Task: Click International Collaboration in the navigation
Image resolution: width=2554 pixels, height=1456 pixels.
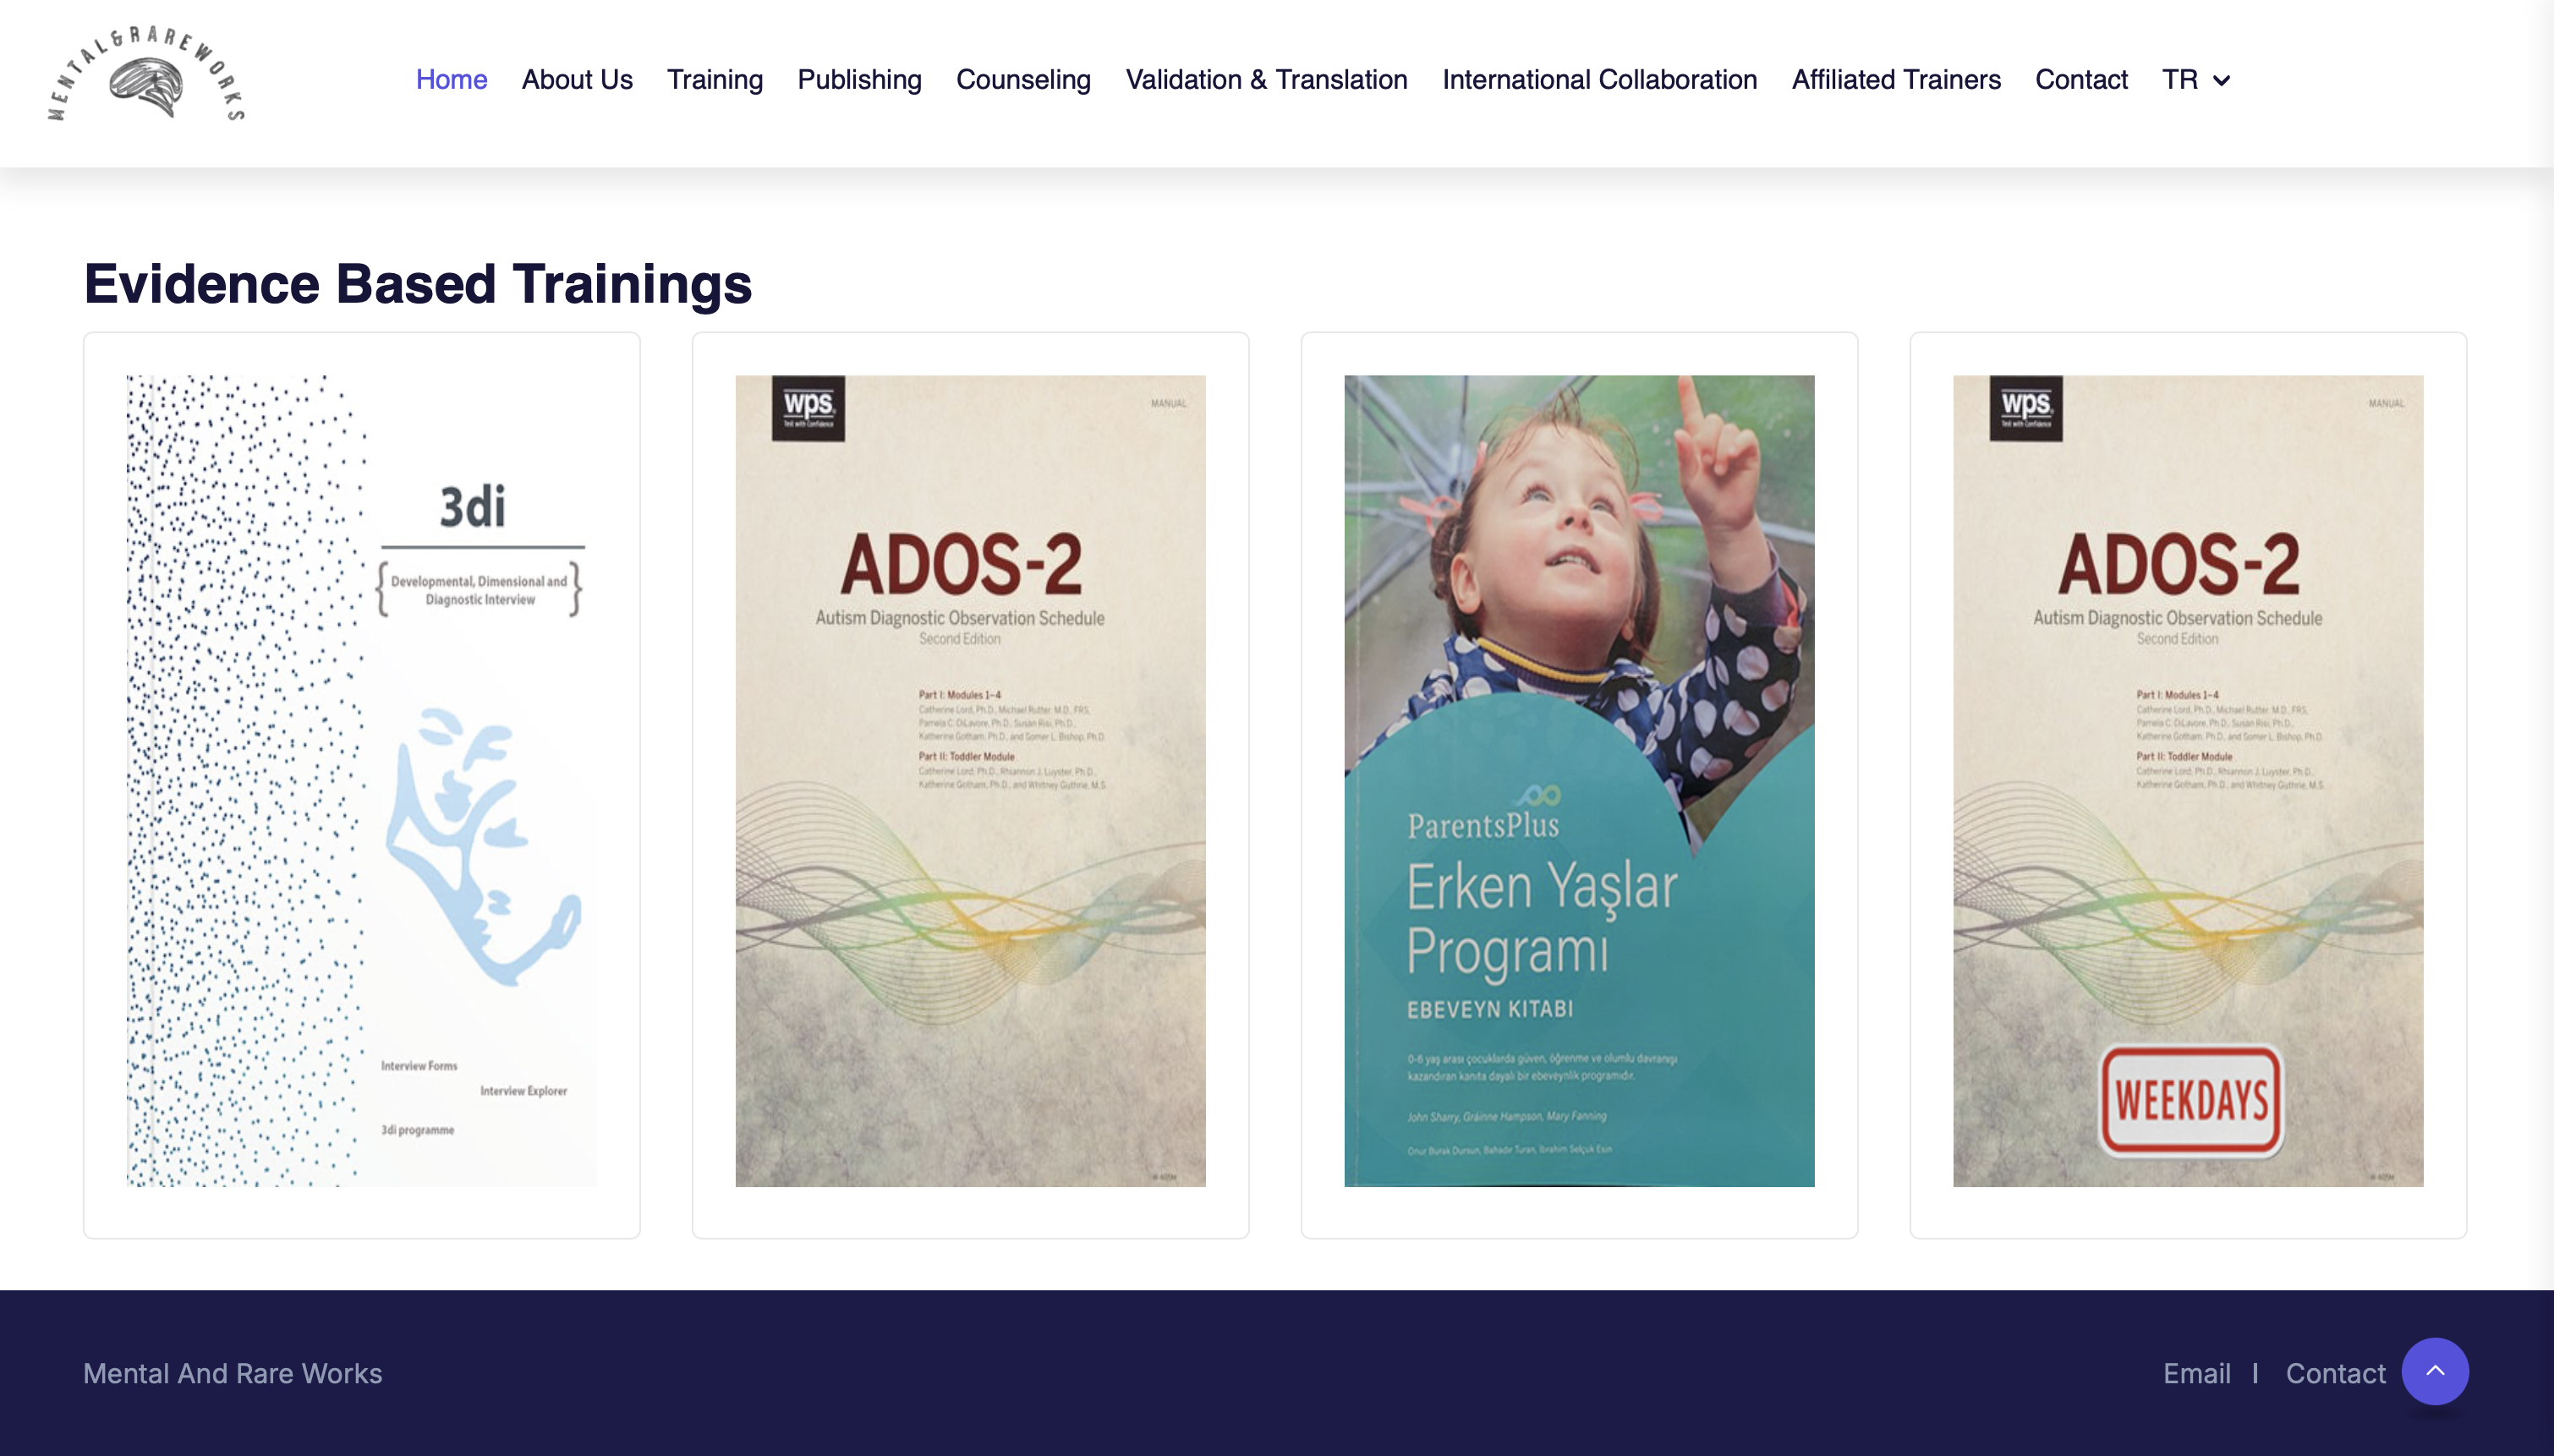Action: [x=1599, y=80]
